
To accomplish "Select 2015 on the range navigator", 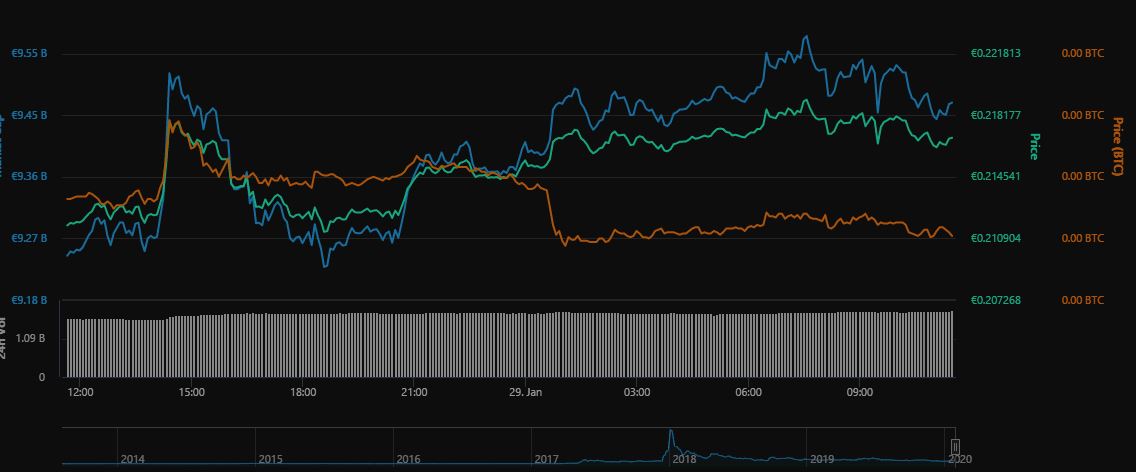I will (x=270, y=459).
